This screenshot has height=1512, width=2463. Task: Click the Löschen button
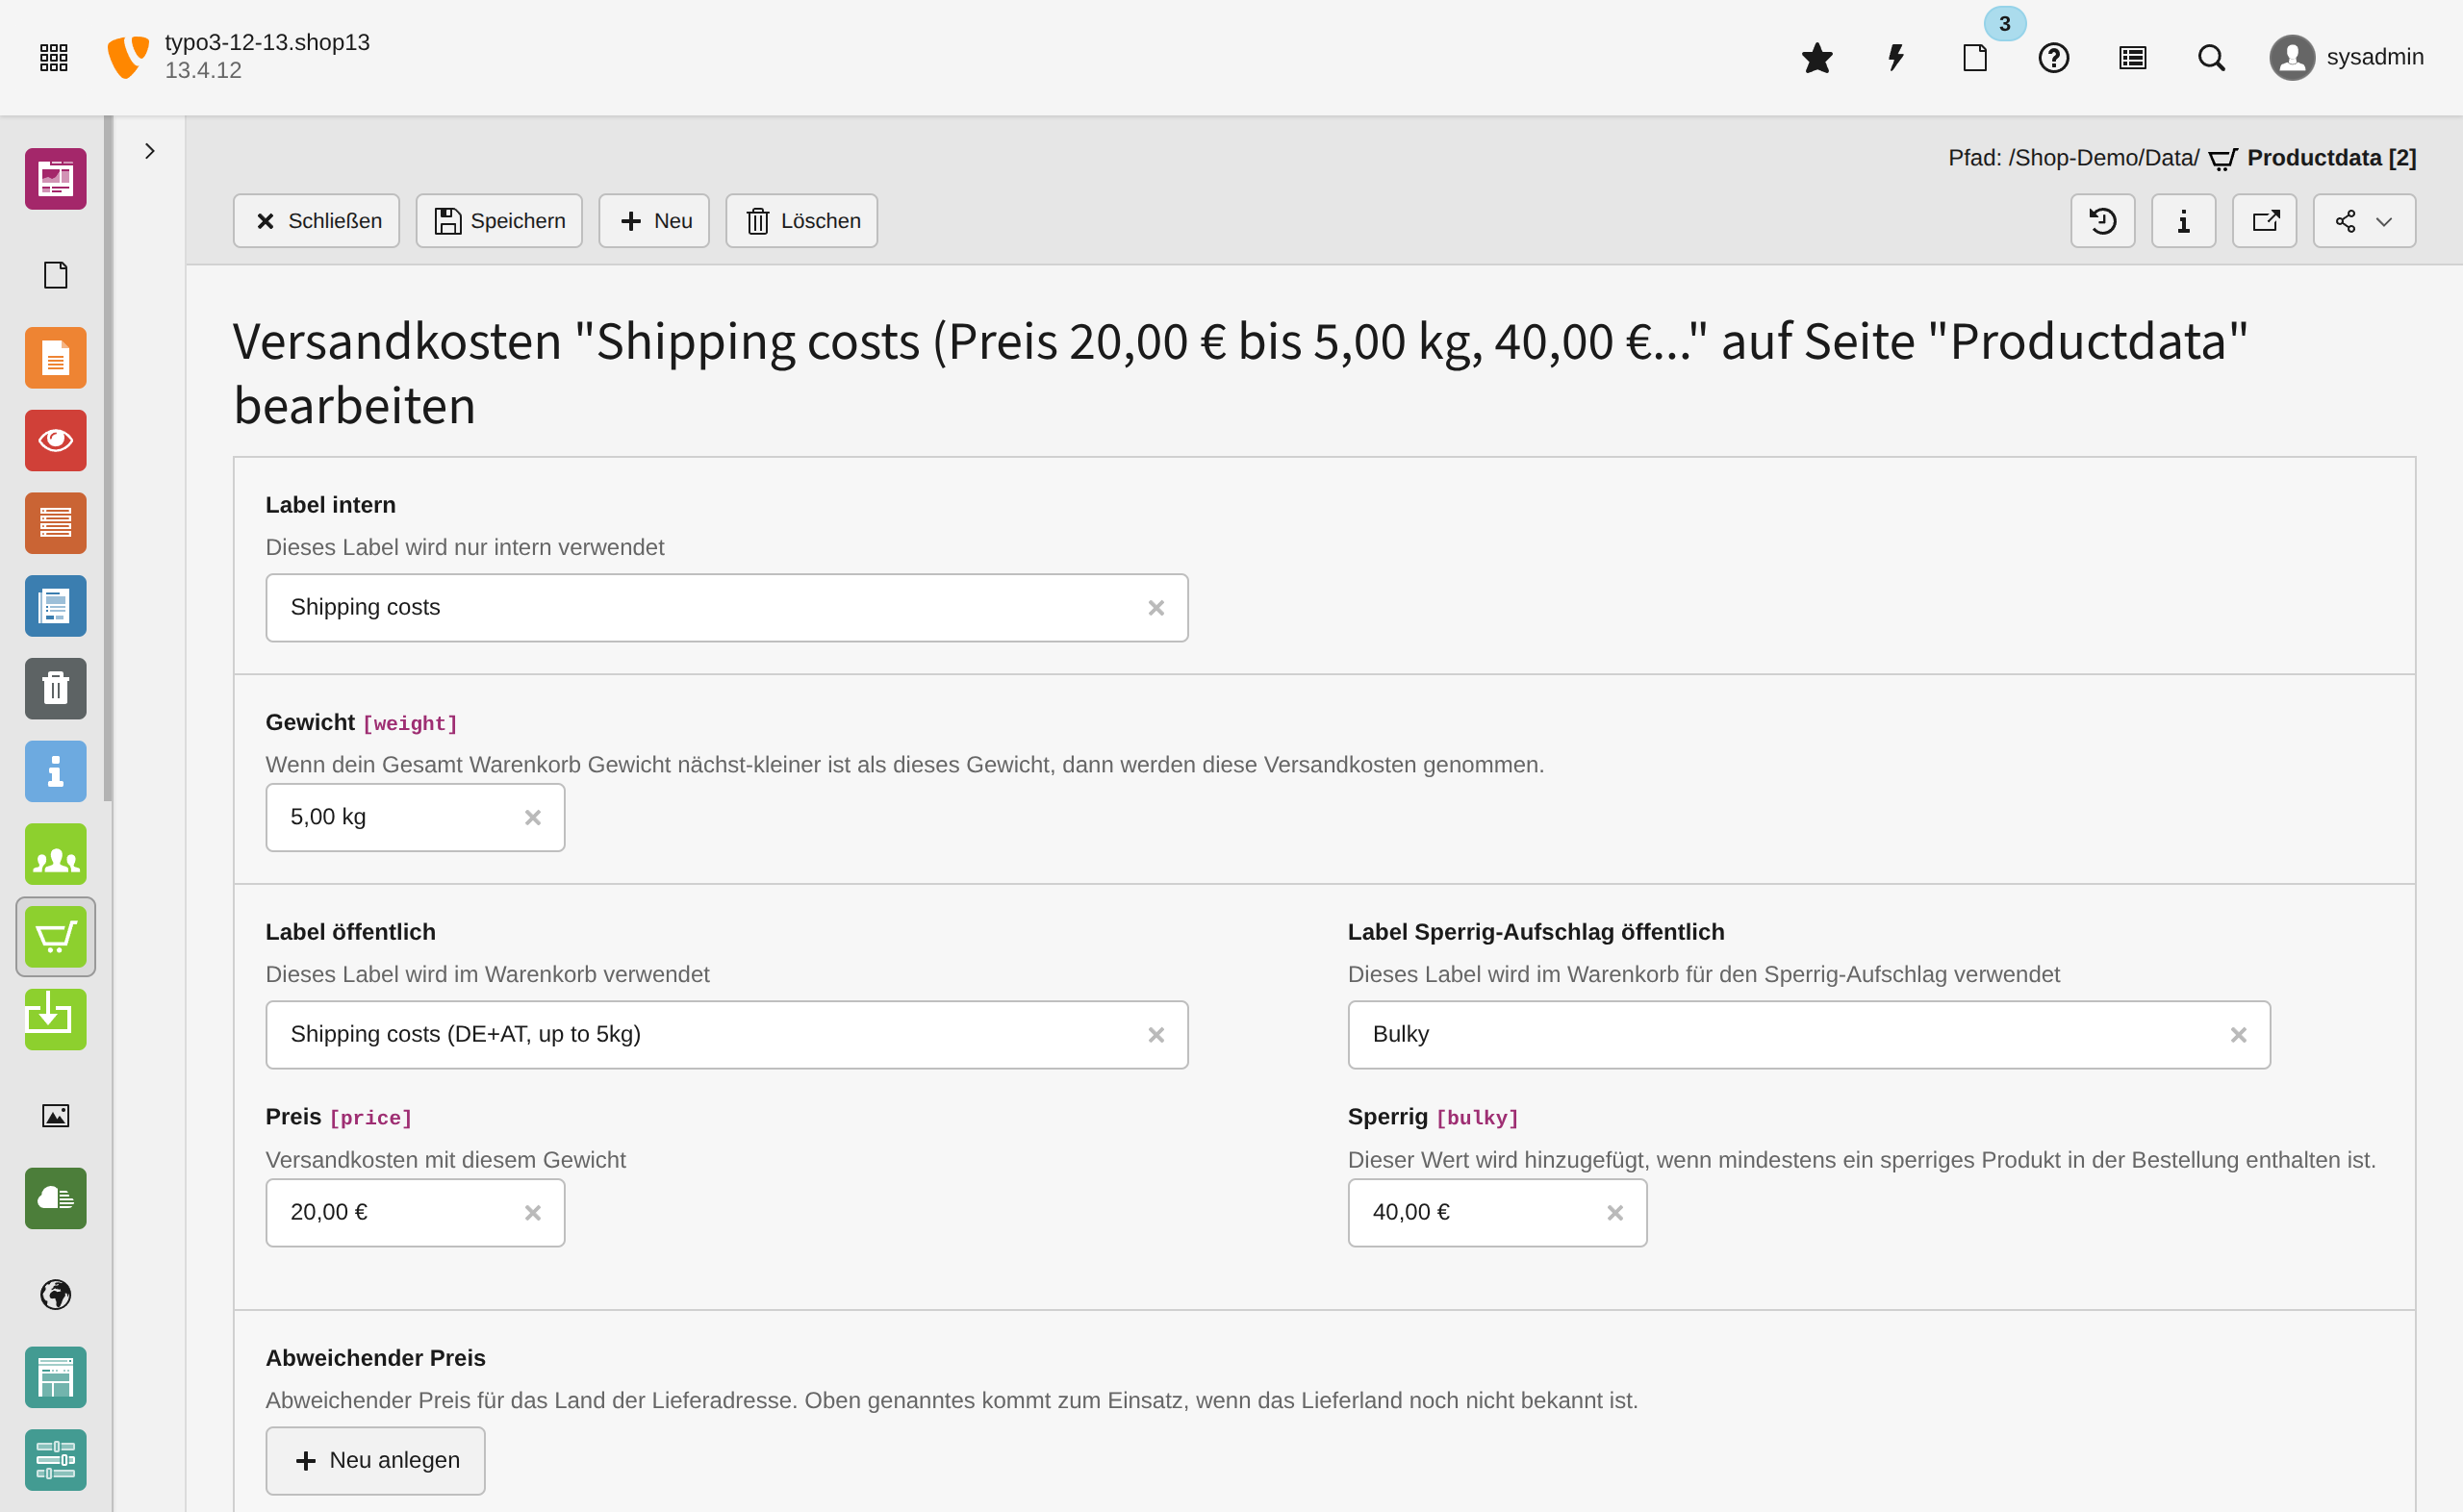coord(802,221)
